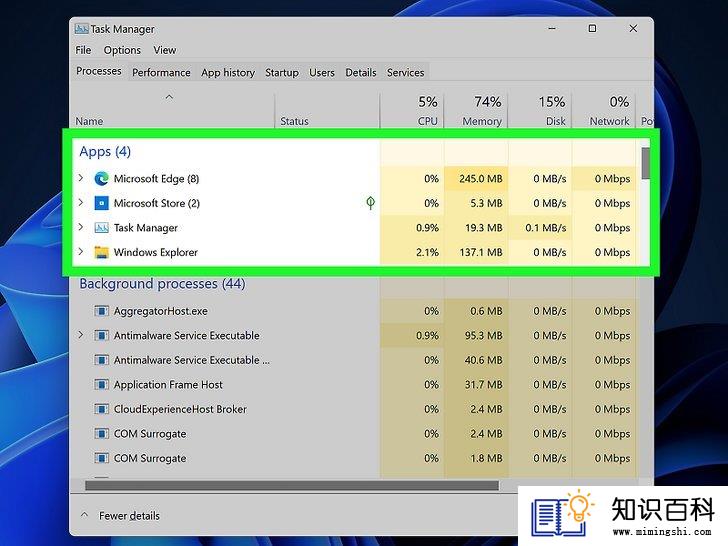This screenshot has width=728, height=546.
Task: Switch to the Services tab
Action: (405, 72)
